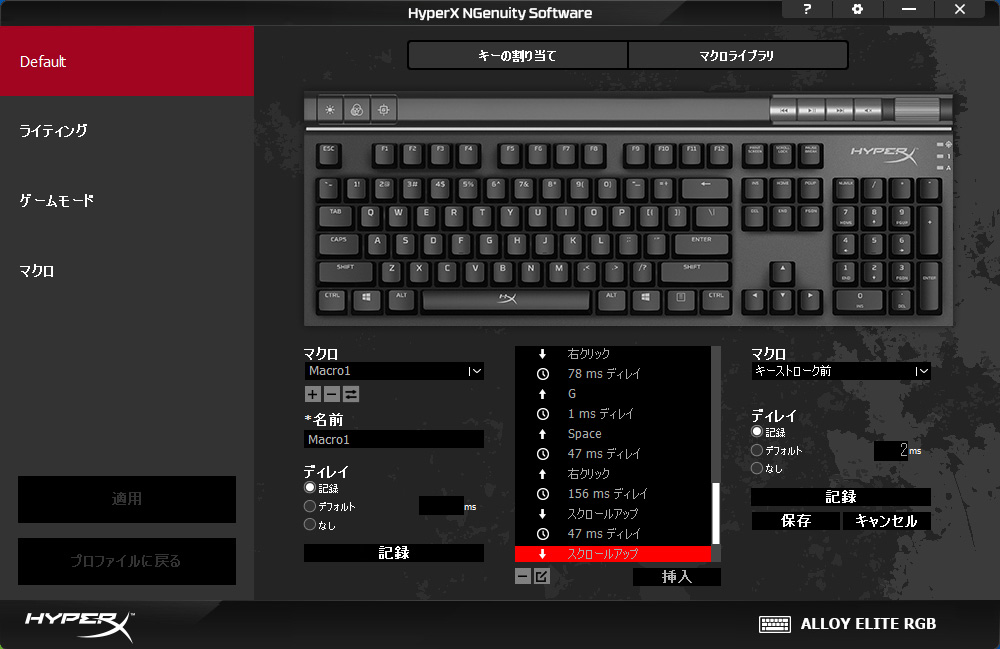The image size is (1000, 649).
Task: Delete the macro with minus icon below Macro1
Action: point(332,394)
